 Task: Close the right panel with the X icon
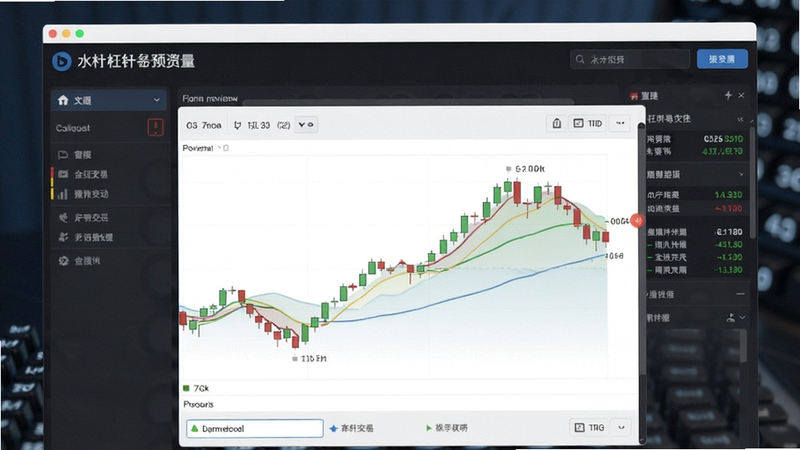(741, 95)
